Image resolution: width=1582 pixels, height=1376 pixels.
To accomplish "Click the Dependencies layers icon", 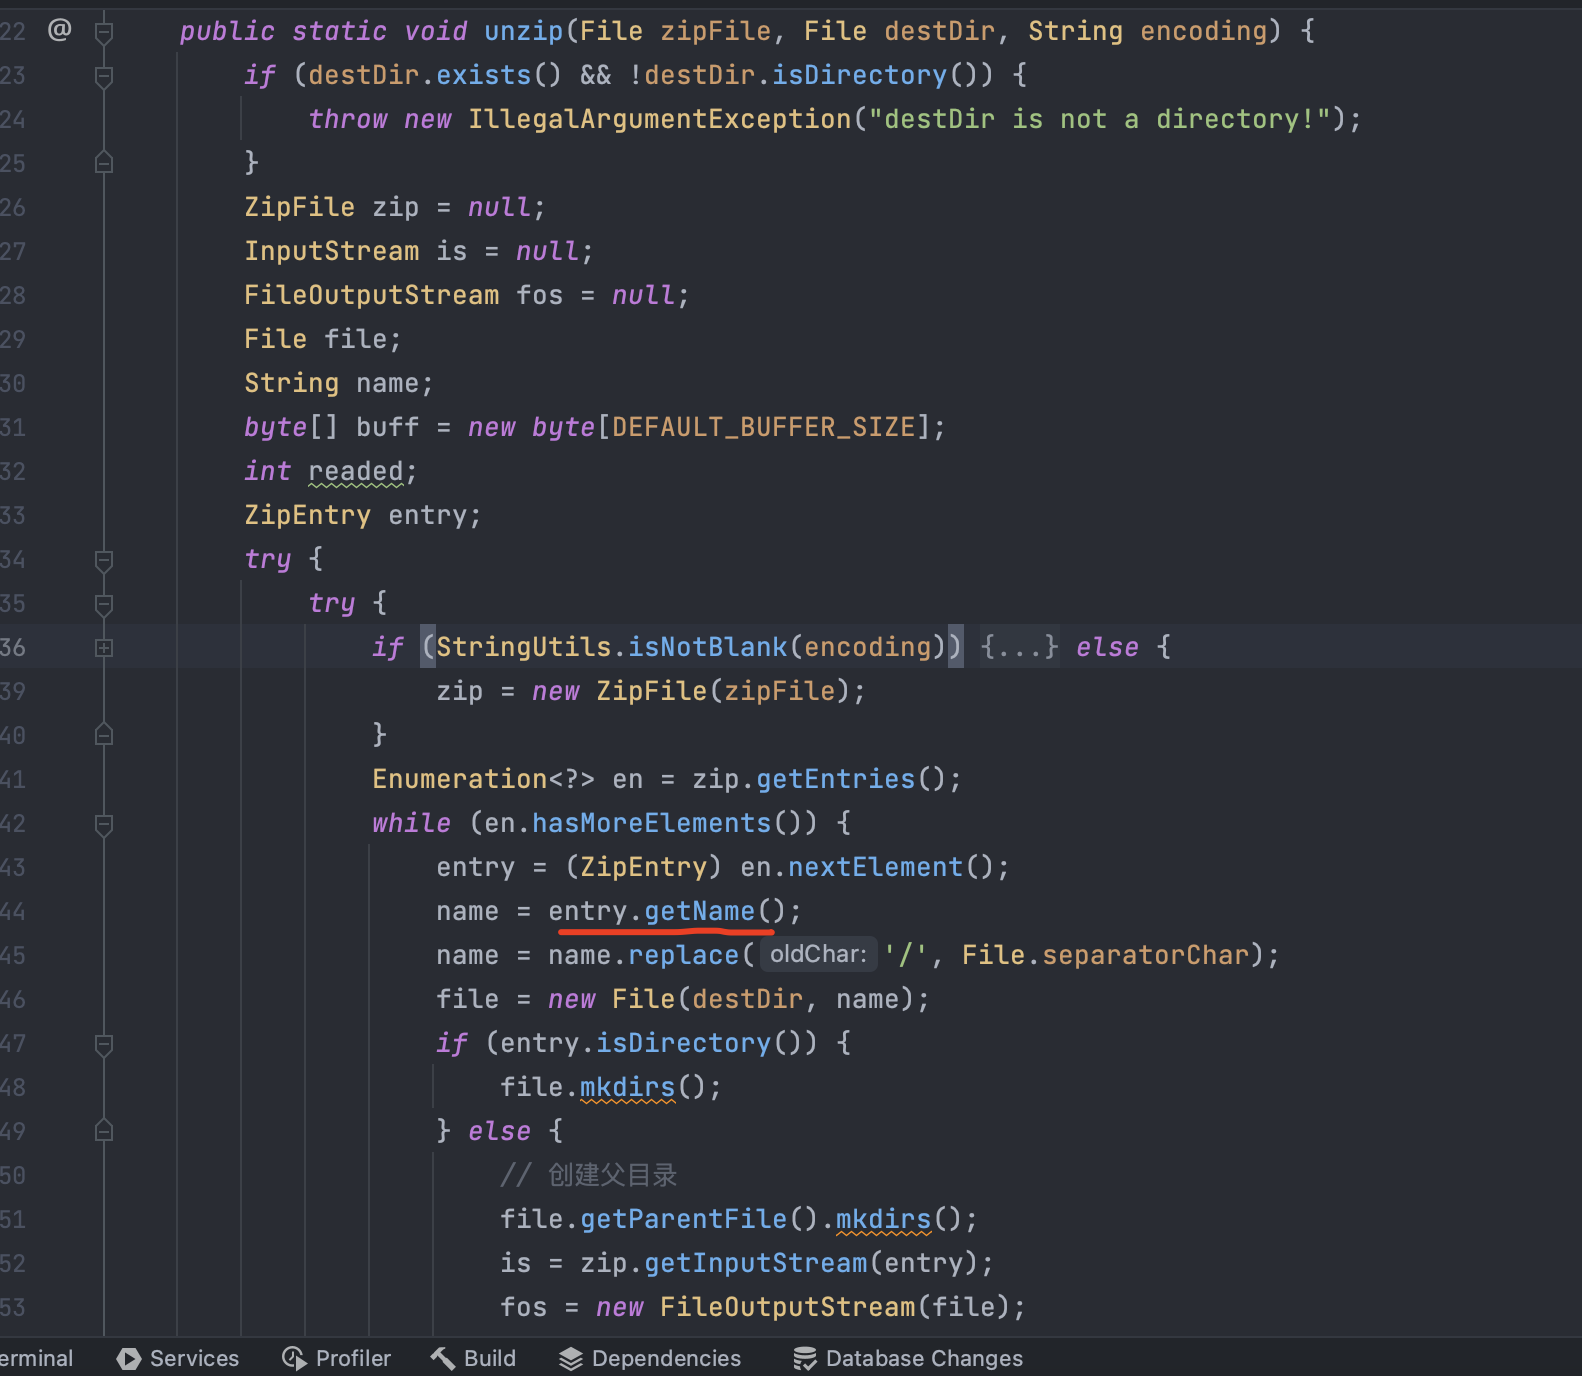I will click(570, 1358).
